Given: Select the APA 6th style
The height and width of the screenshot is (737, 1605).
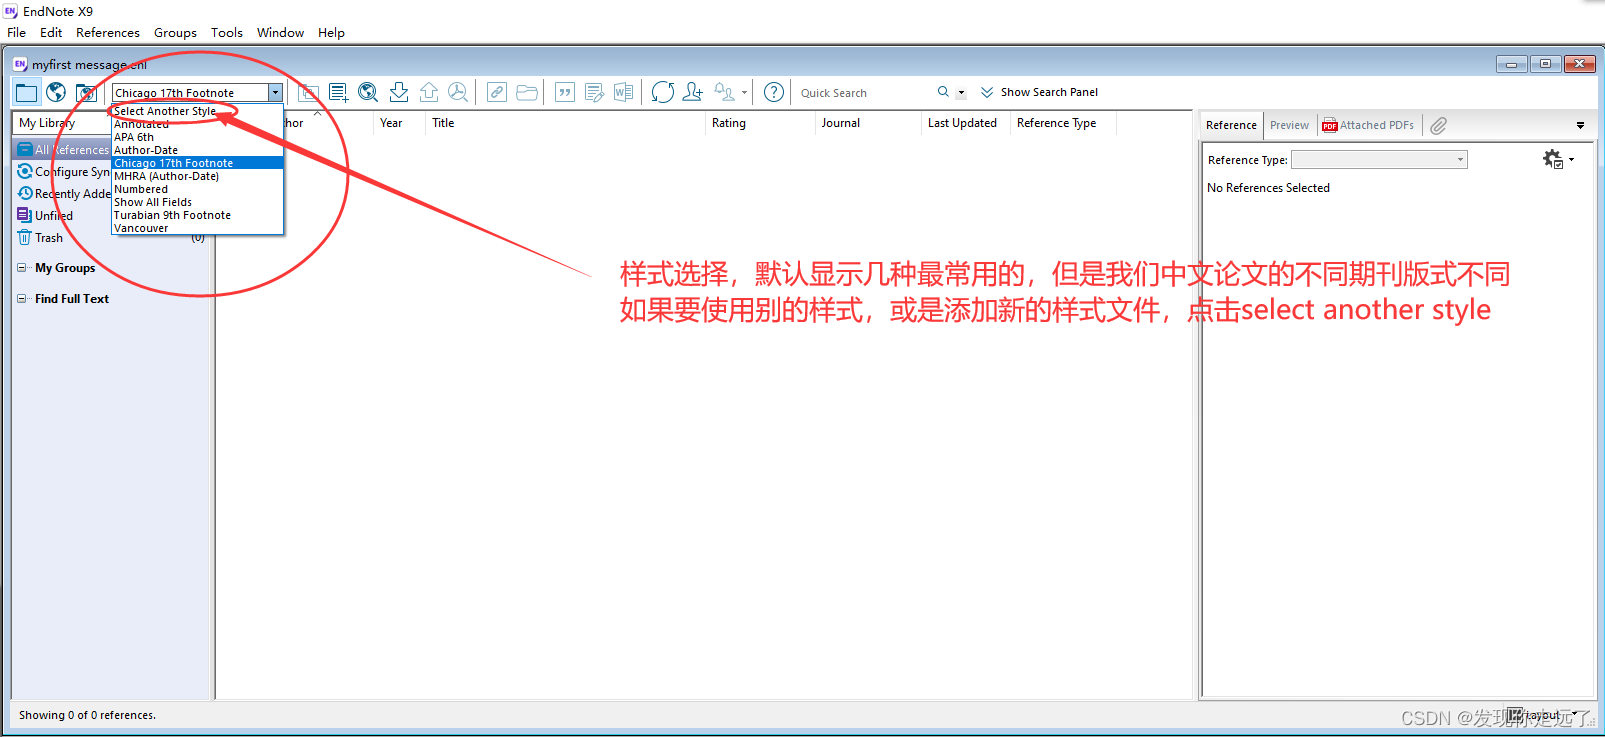Looking at the screenshot, I should (x=197, y=137).
